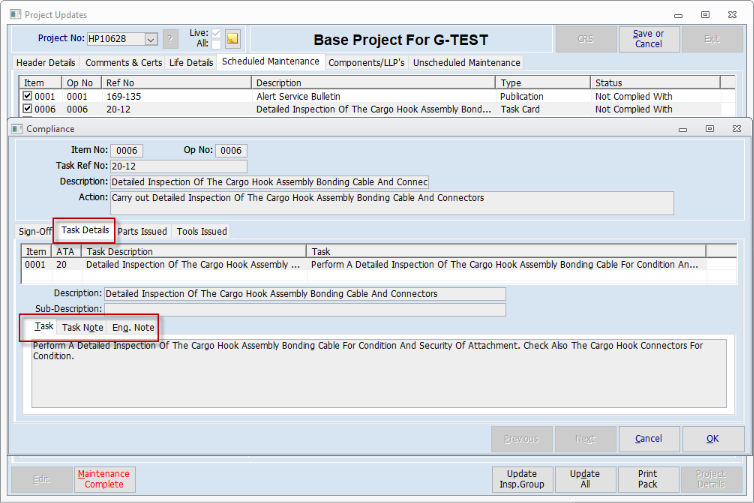Viewport: 754px width, 503px height.
Task: Click the top Description field in Compliance
Action: (x=269, y=182)
